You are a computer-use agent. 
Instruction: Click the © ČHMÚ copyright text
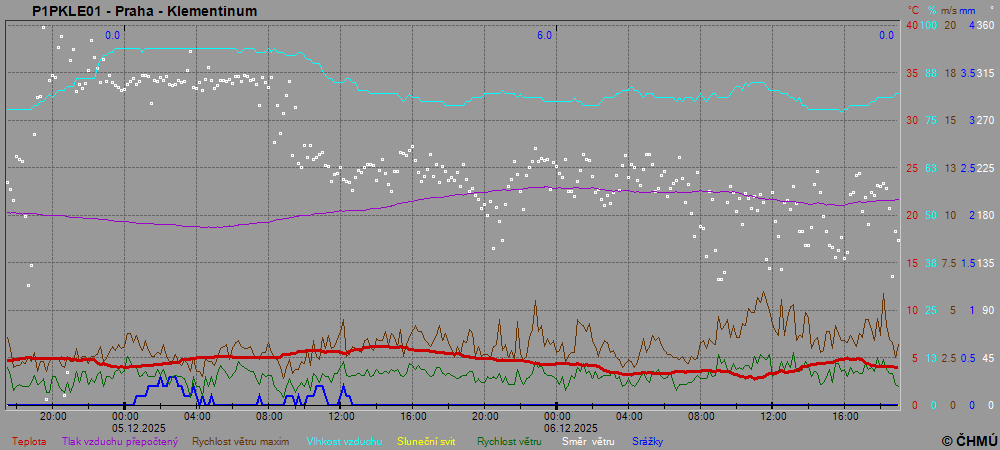[x=969, y=440]
